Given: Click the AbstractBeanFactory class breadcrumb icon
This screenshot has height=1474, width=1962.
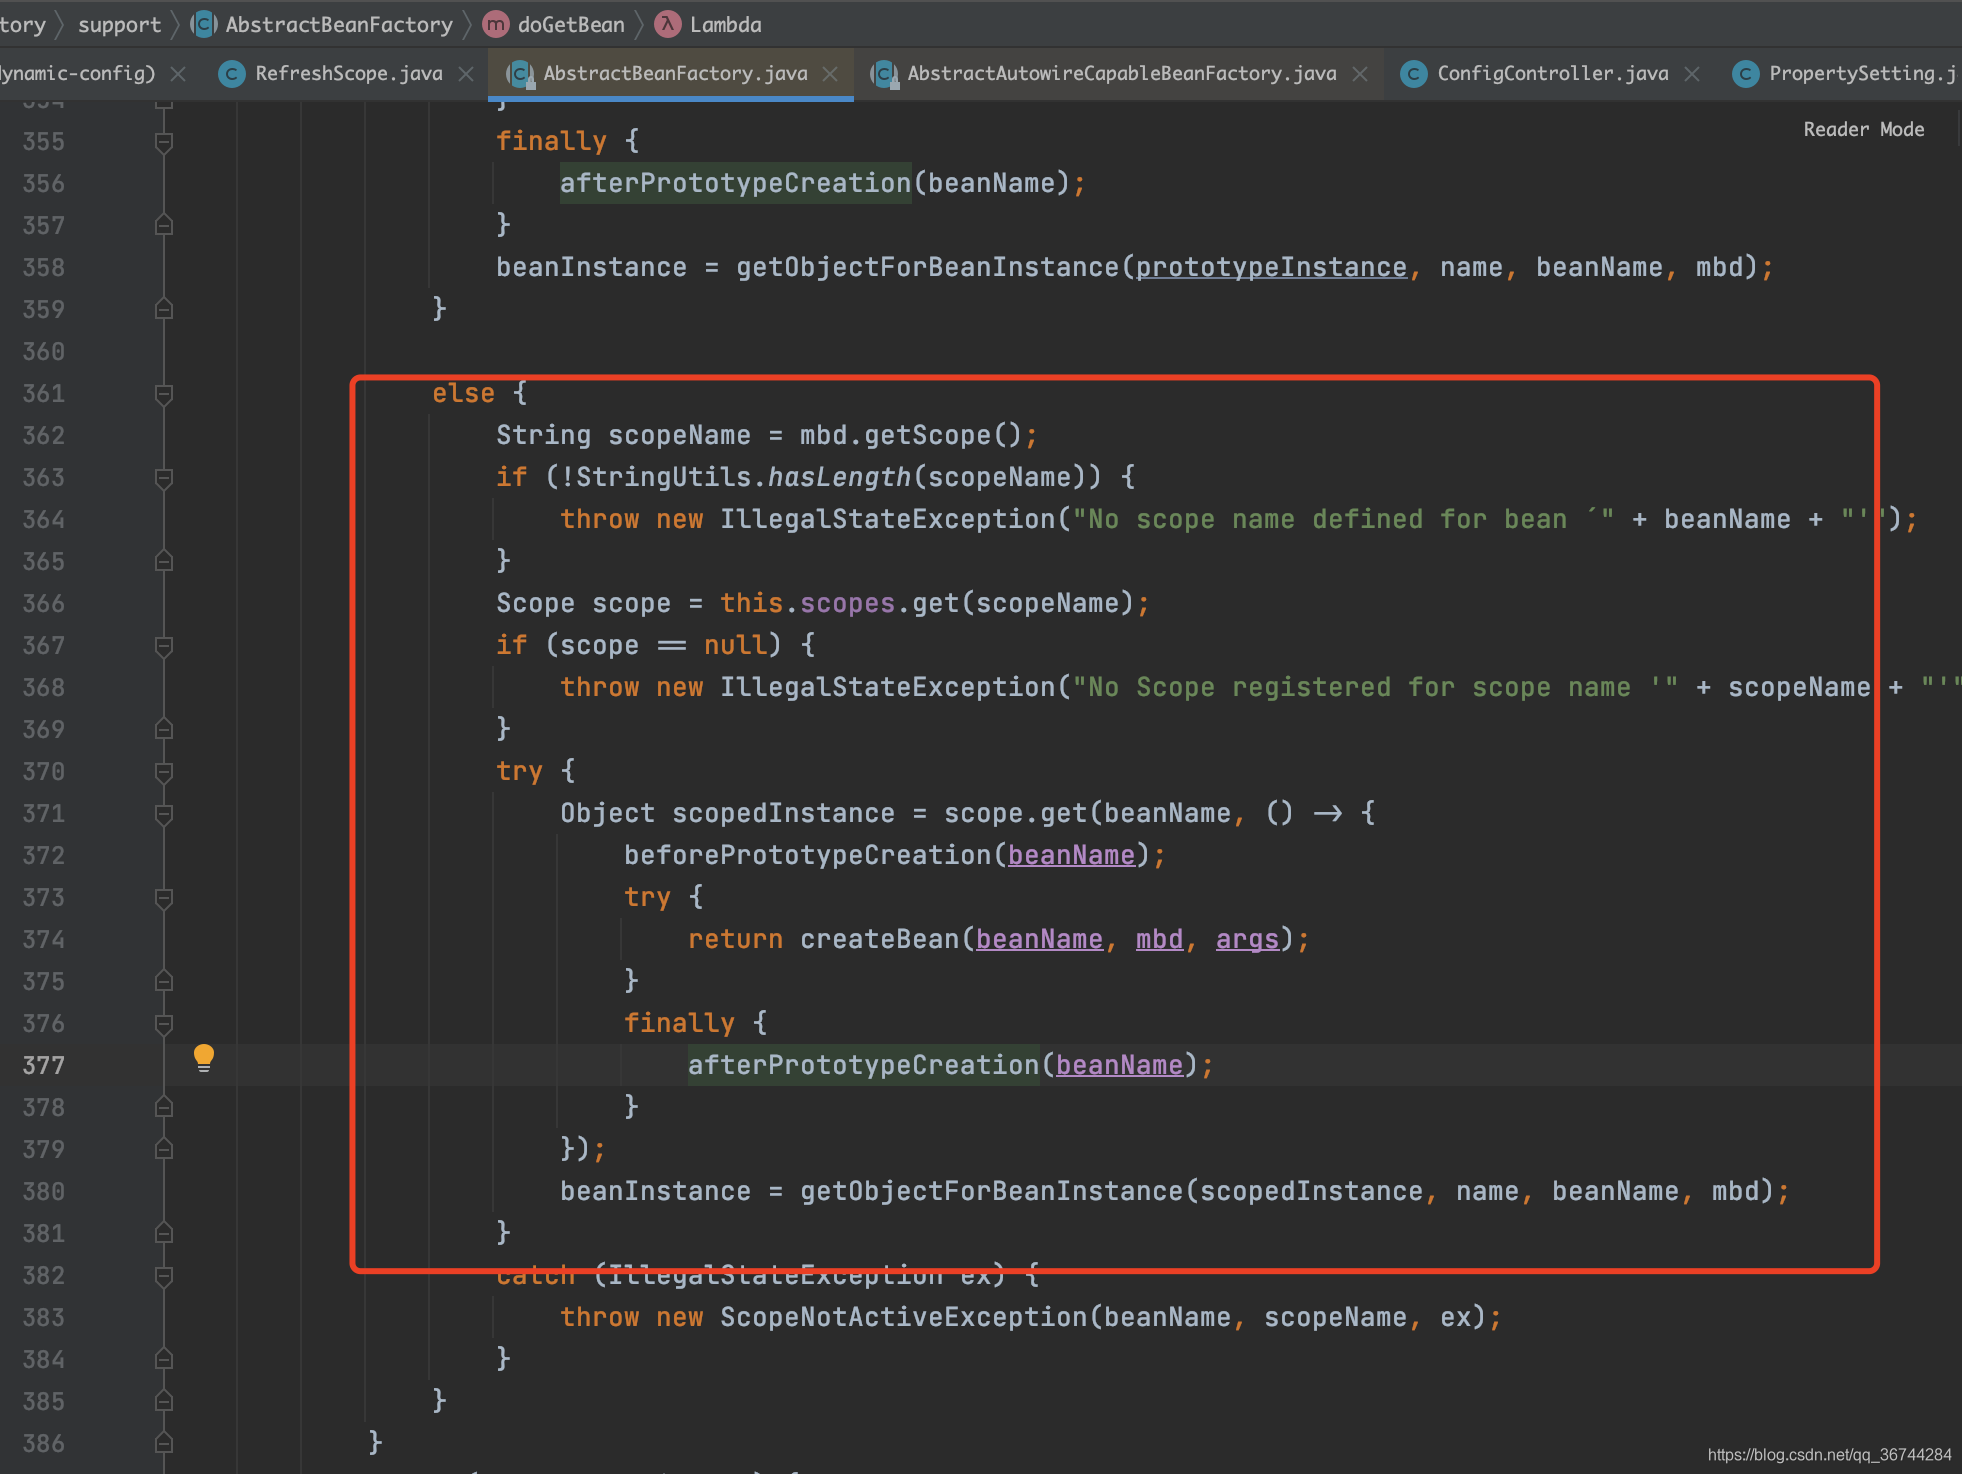Looking at the screenshot, I should click(204, 24).
